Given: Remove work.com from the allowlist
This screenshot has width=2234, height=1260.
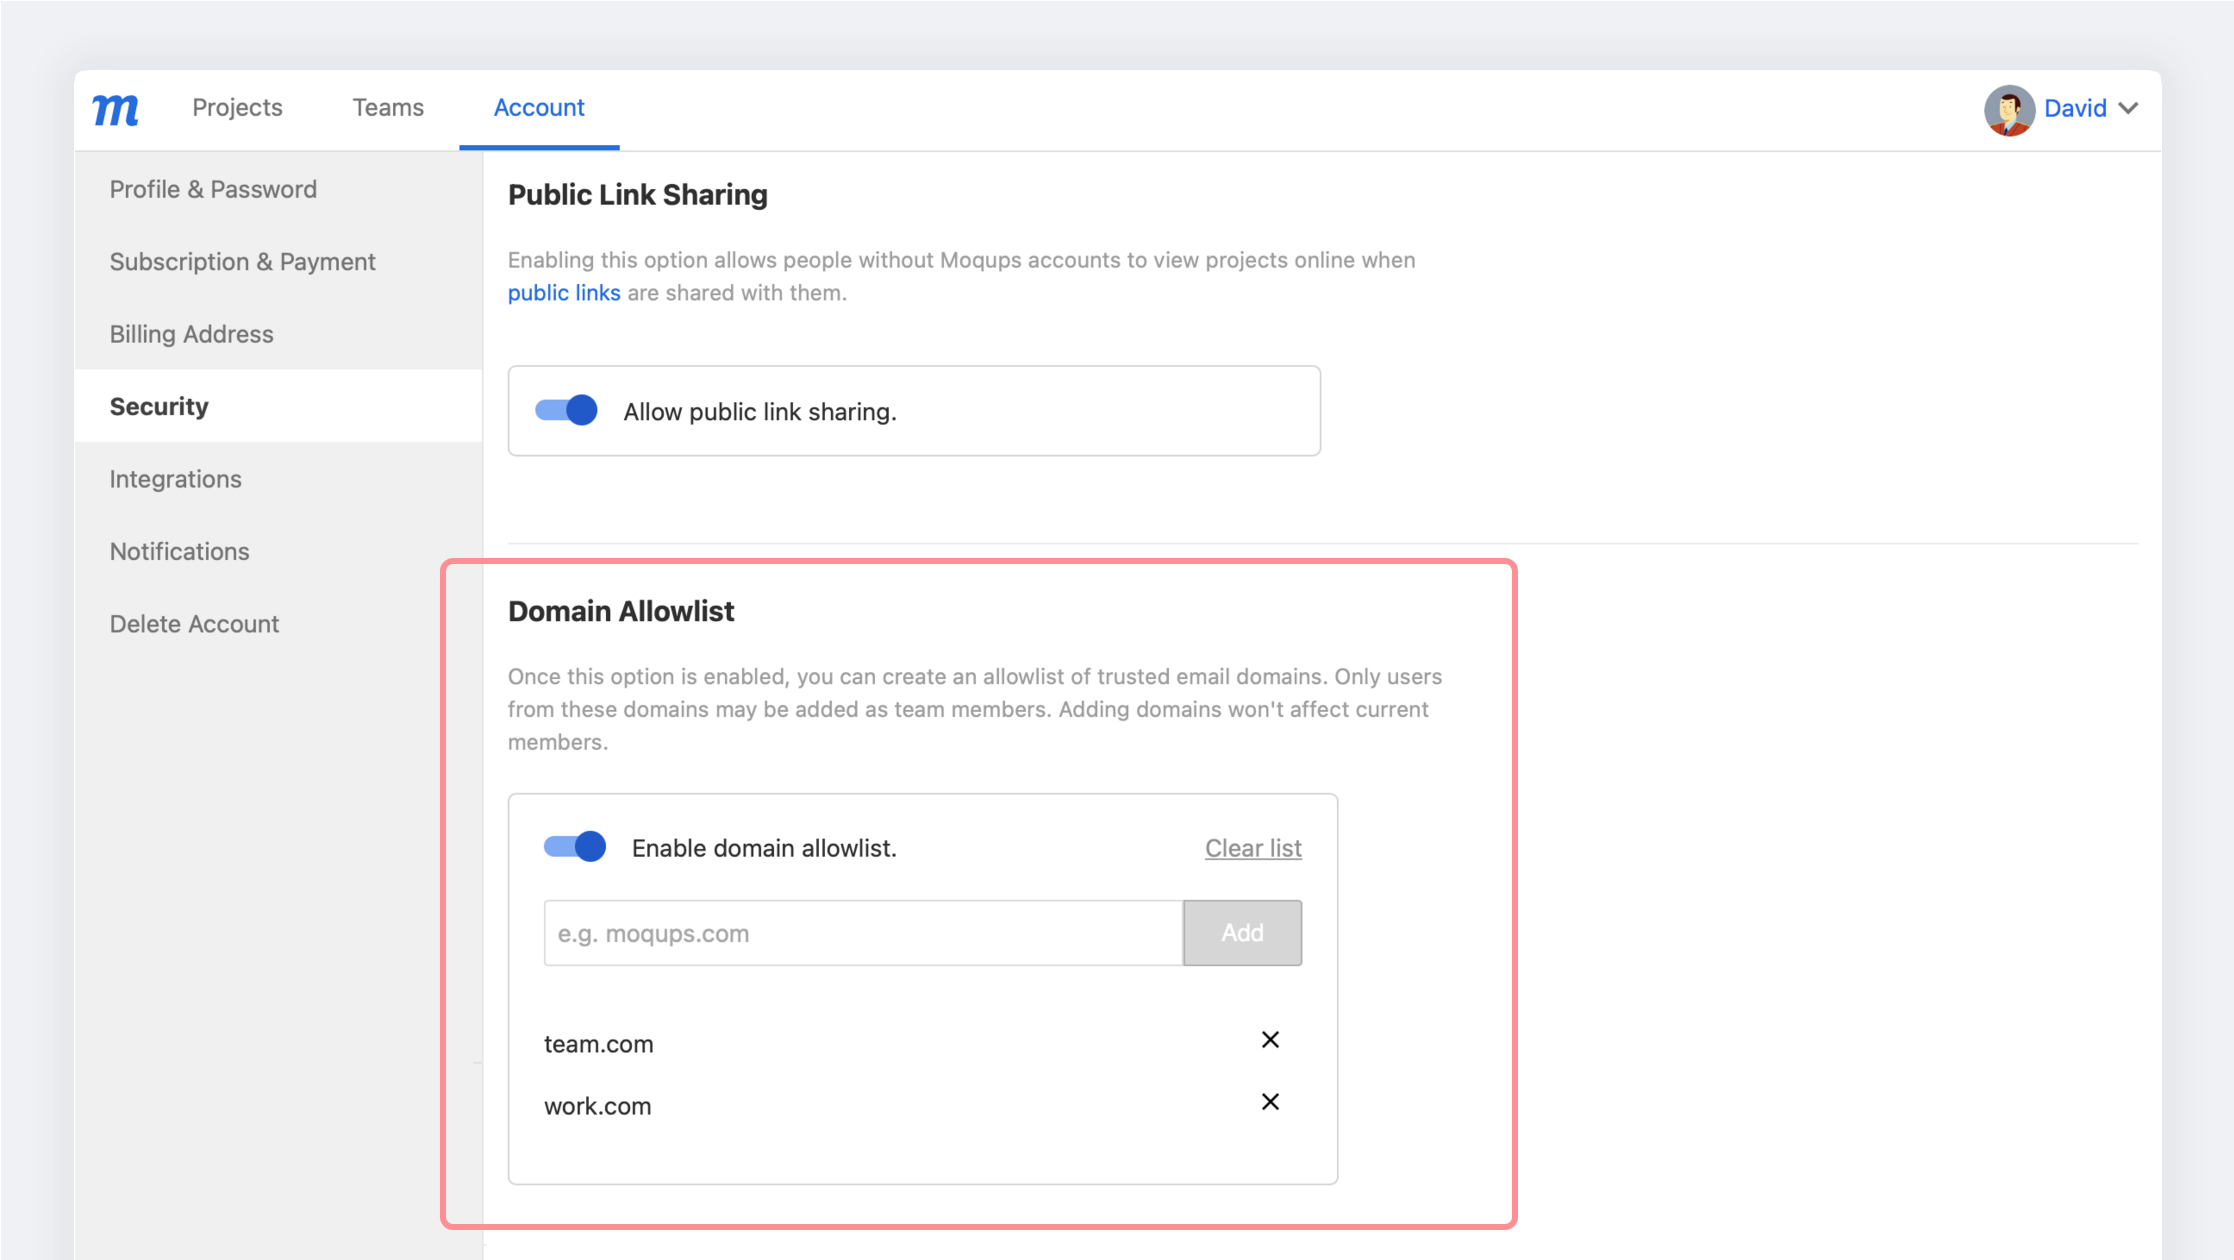Looking at the screenshot, I should point(1270,1102).
